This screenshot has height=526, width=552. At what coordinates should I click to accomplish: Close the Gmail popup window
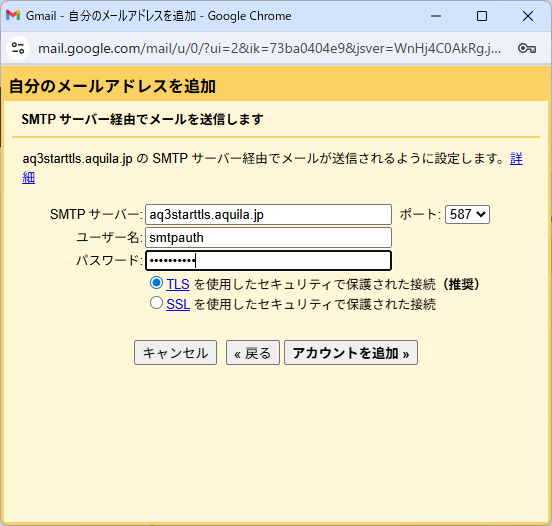pos(528,16)
